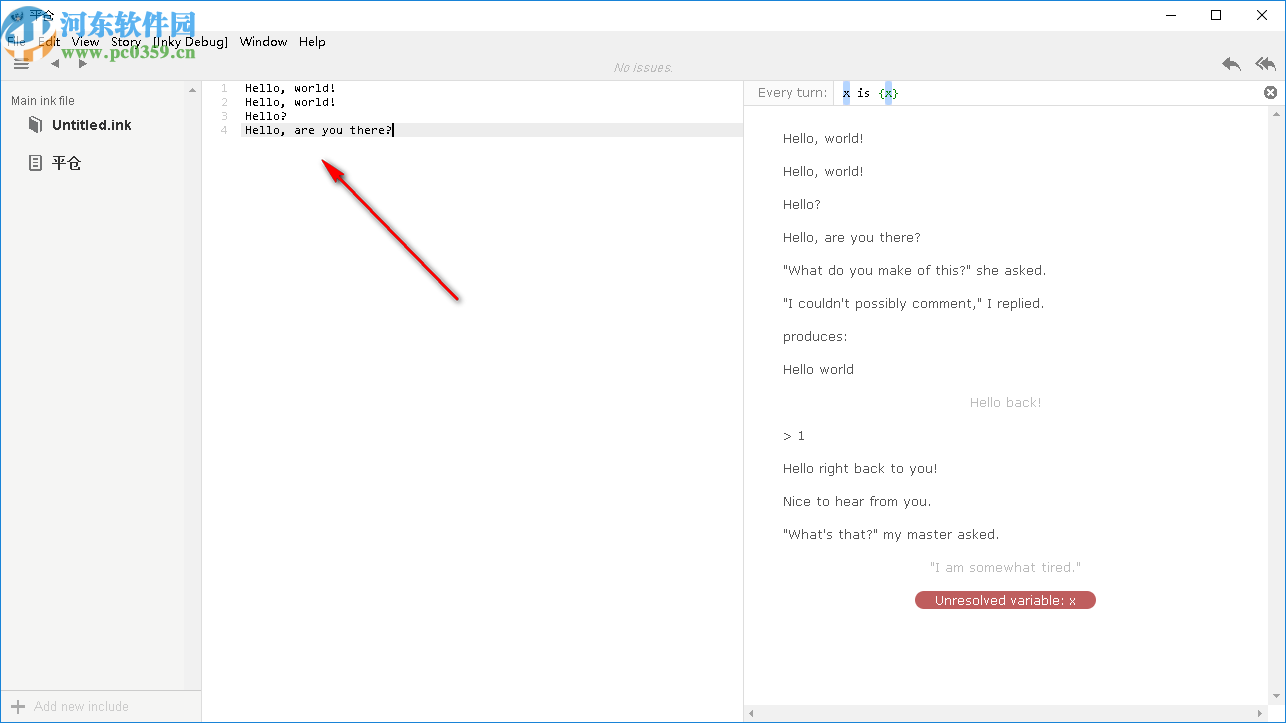
Task: Click the '> 1' output line
Action: (794, 435)
